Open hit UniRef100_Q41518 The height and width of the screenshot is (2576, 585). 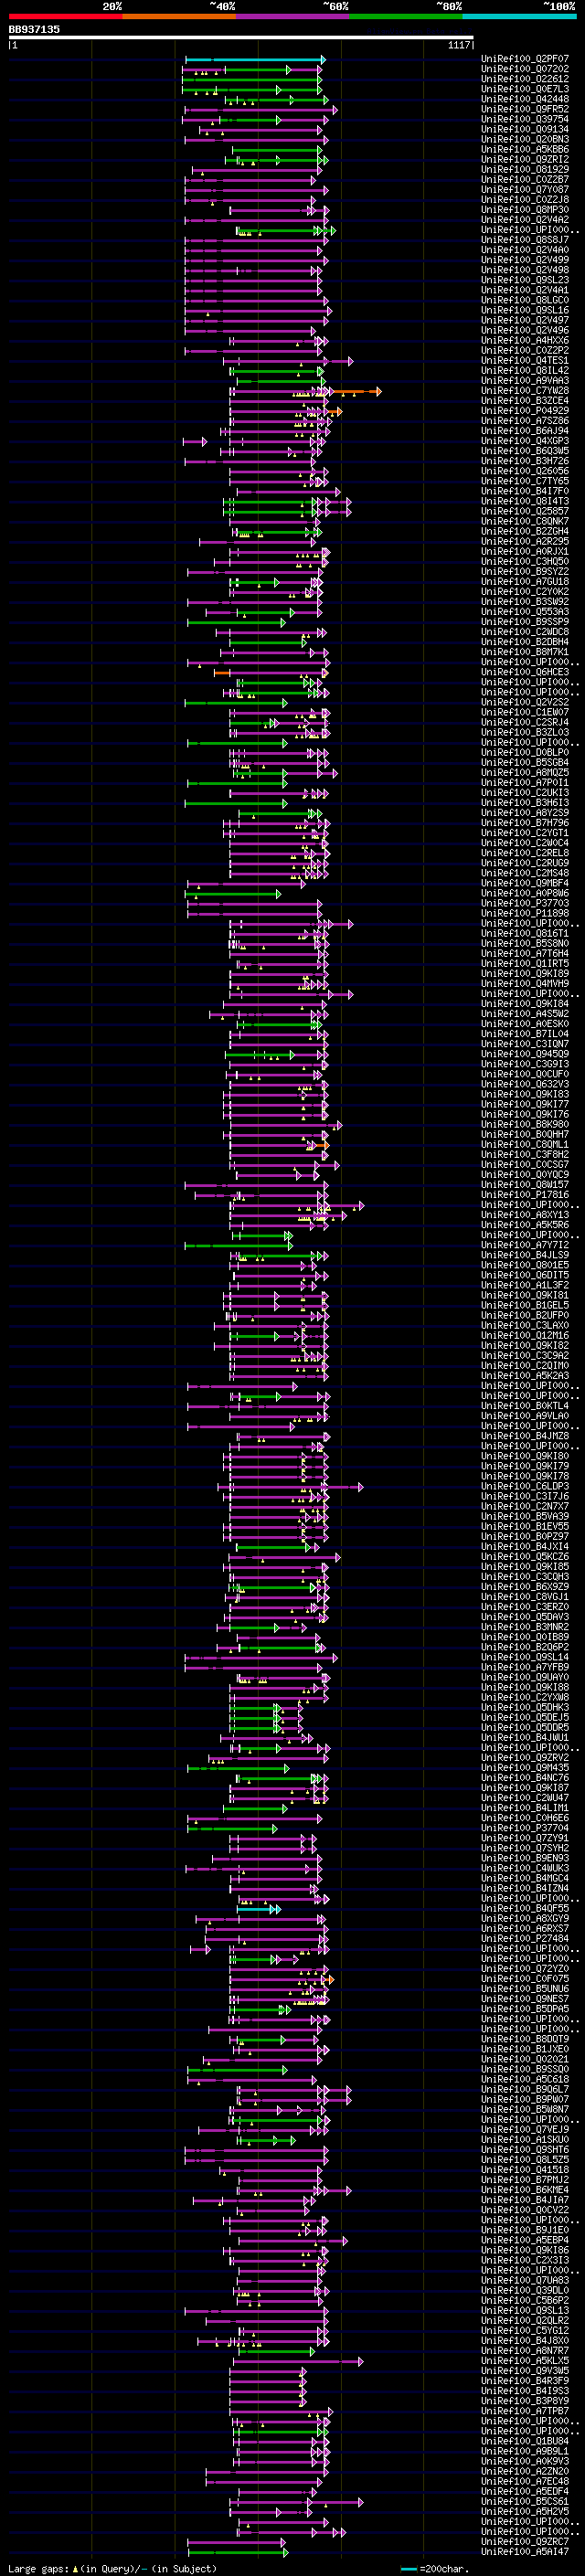coord(525,2169)
